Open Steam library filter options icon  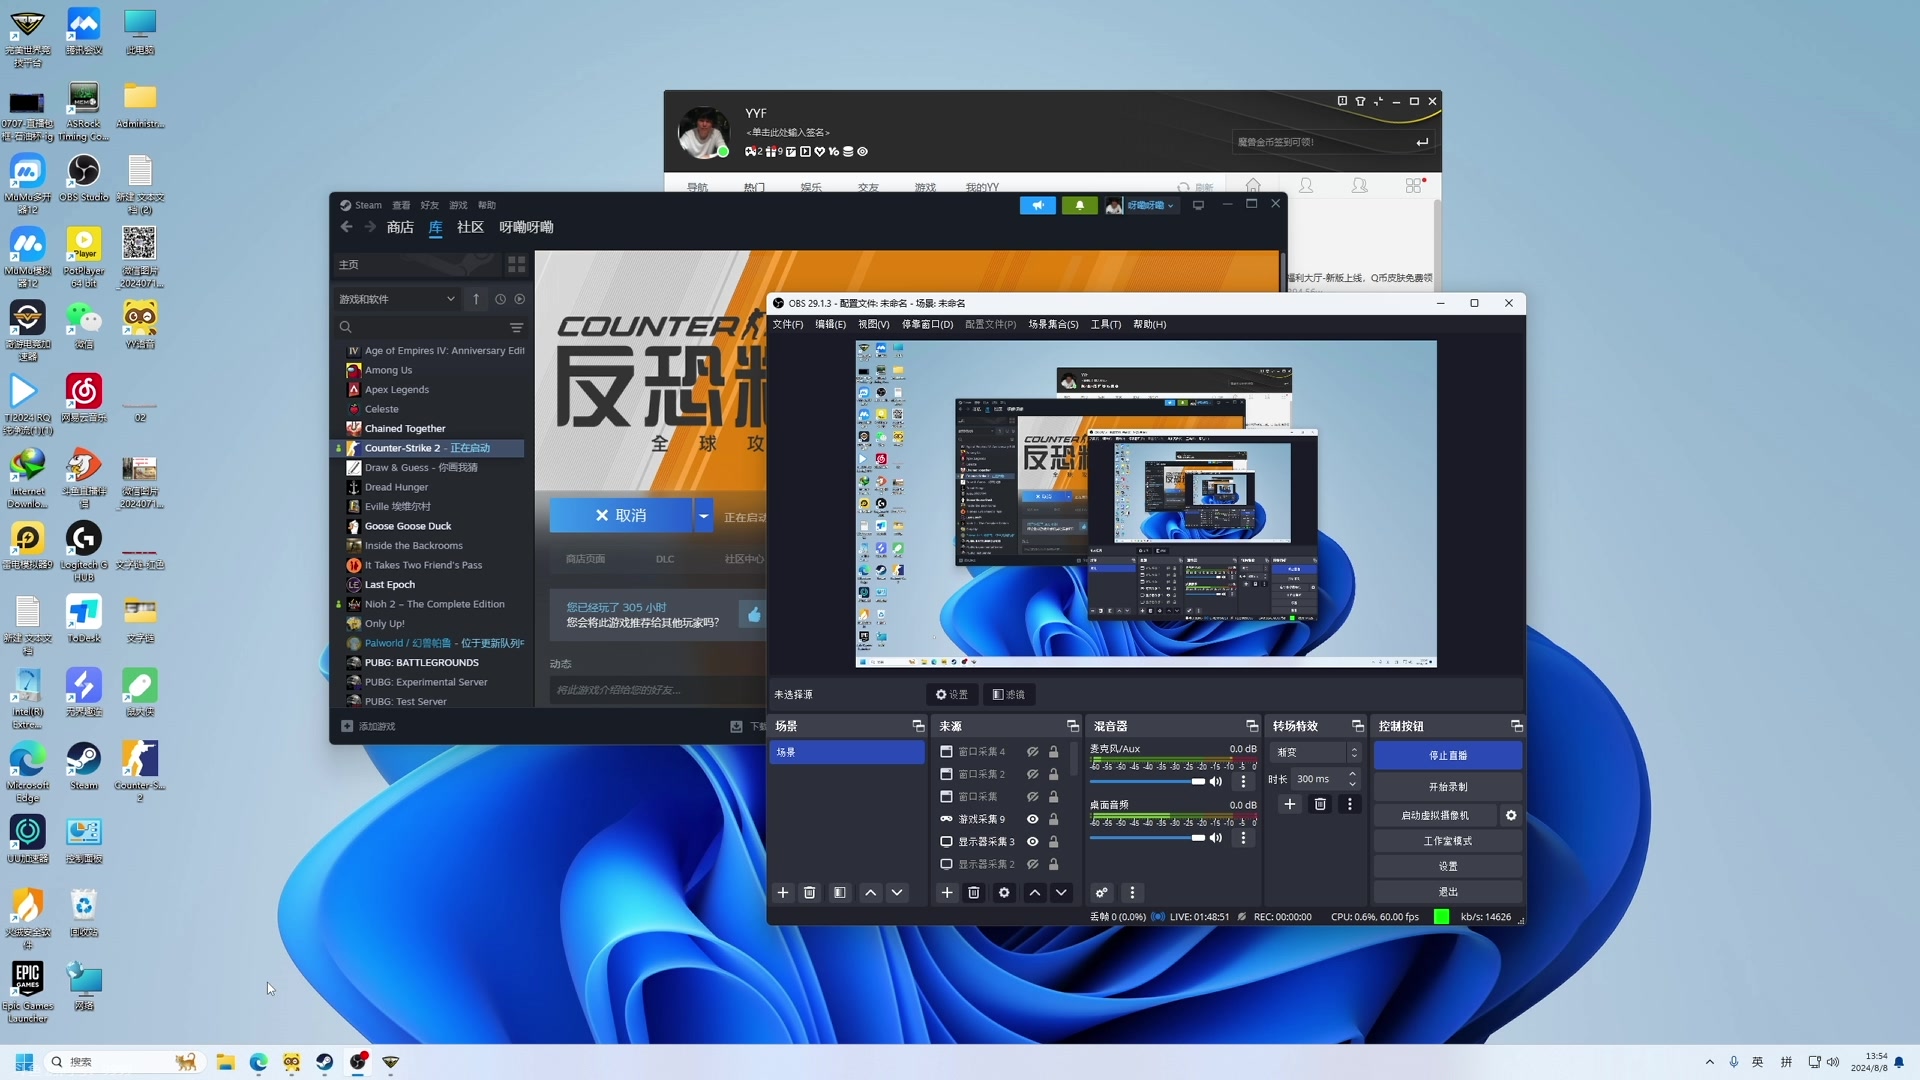pos(517,327)
